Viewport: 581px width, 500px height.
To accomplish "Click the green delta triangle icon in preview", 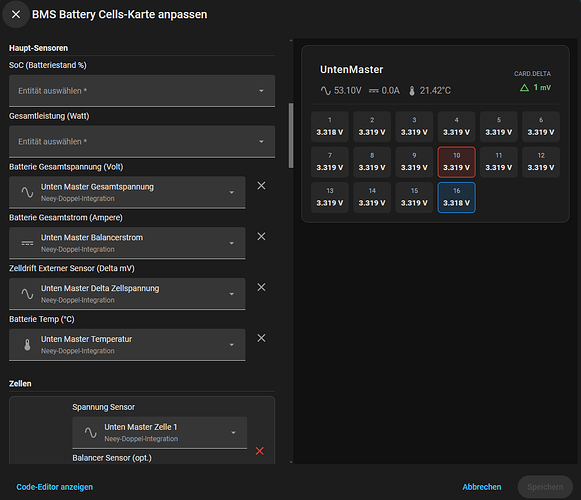I will click(x=524, y=88).
